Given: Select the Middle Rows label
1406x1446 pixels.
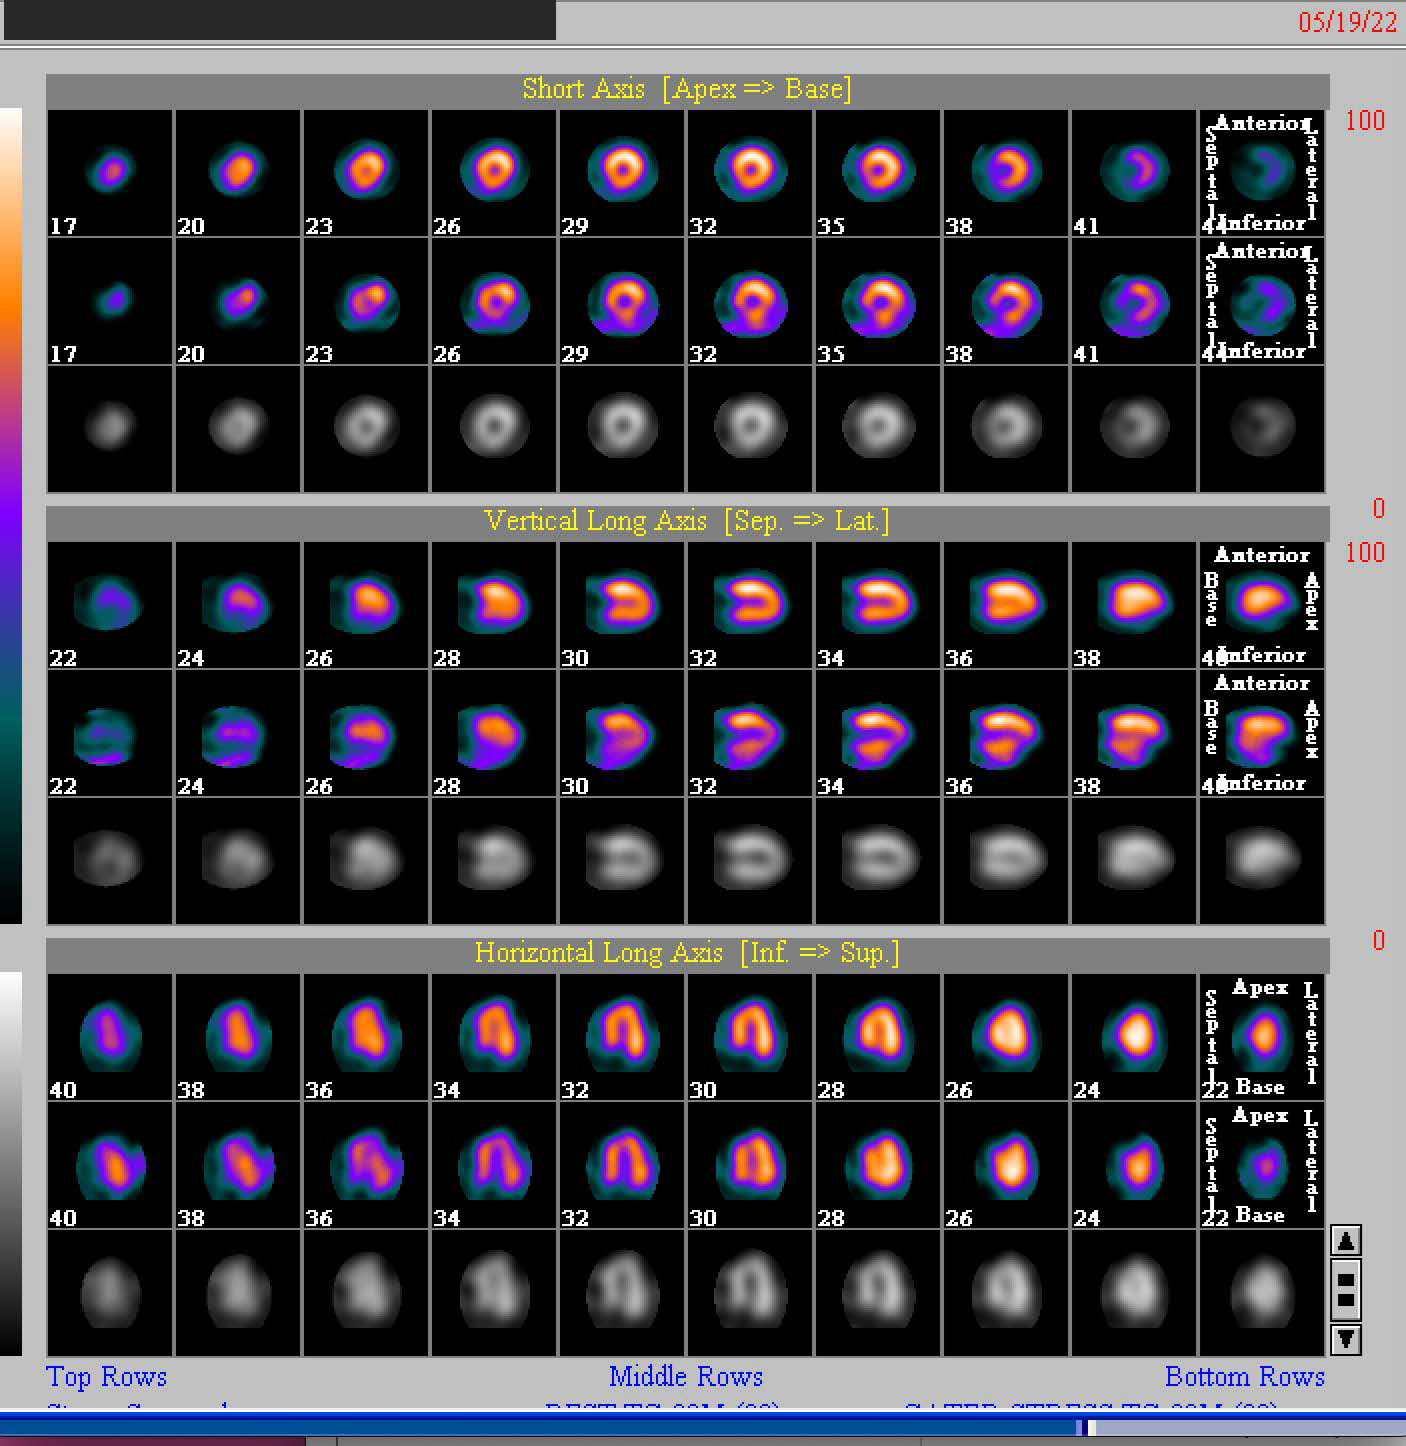Looking at the screenshot, I should [x=685, y=1377].
